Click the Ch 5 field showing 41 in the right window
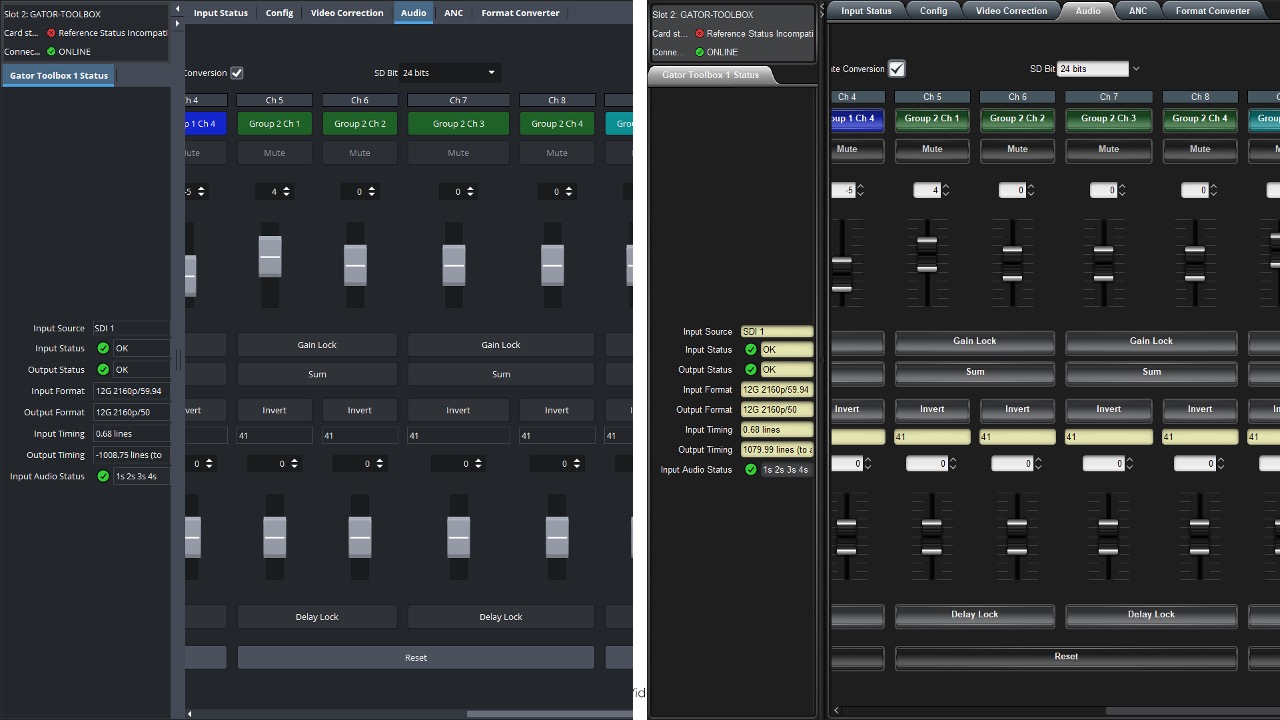The width and height of the screenshot is (1280, 720). click(932, 437)
